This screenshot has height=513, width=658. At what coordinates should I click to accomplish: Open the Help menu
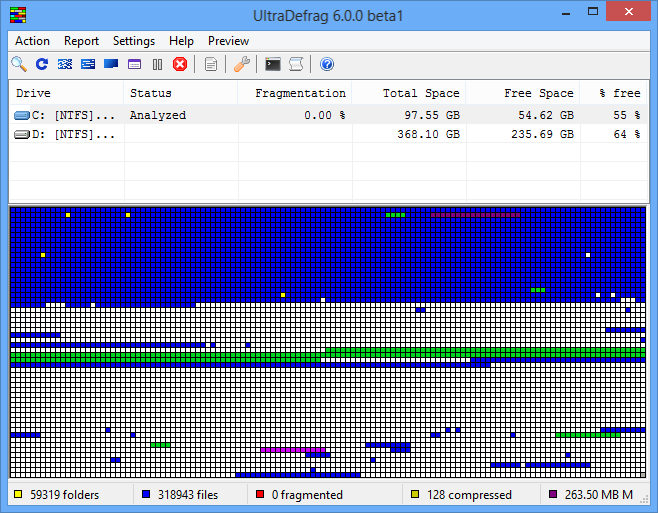[x=181, y=41]
